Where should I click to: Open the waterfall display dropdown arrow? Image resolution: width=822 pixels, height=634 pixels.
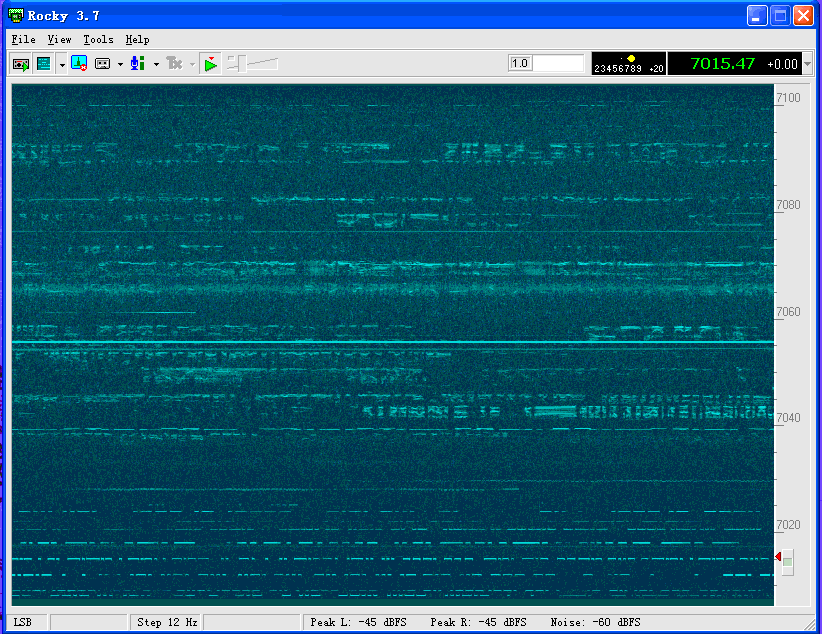coord(62,65)
